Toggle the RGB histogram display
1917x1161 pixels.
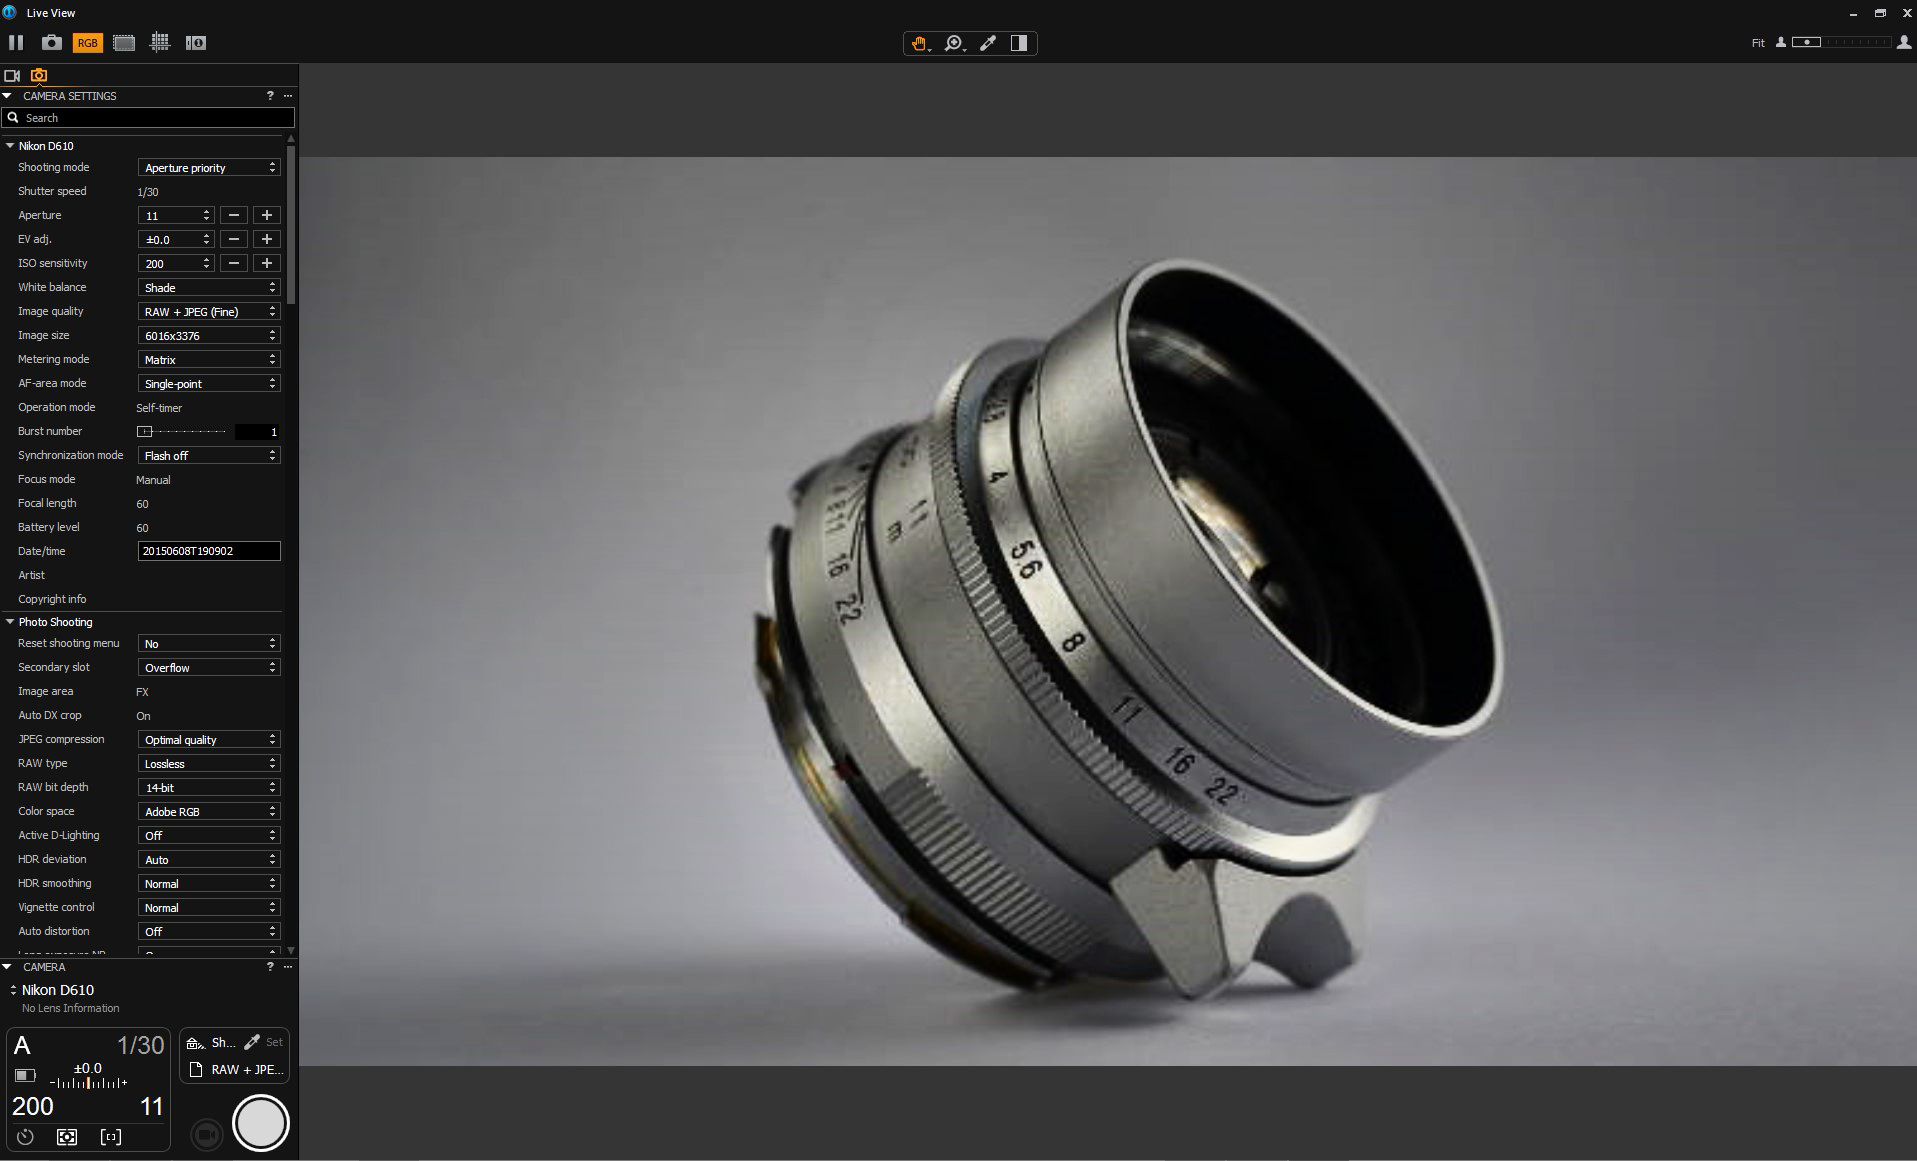click(x=87, y=43)
